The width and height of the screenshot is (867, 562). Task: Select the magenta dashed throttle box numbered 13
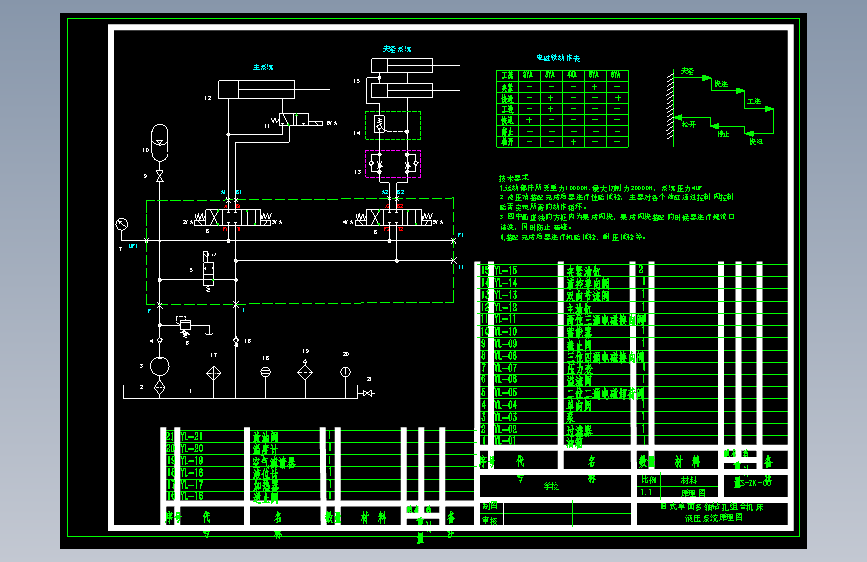point(393,164)
